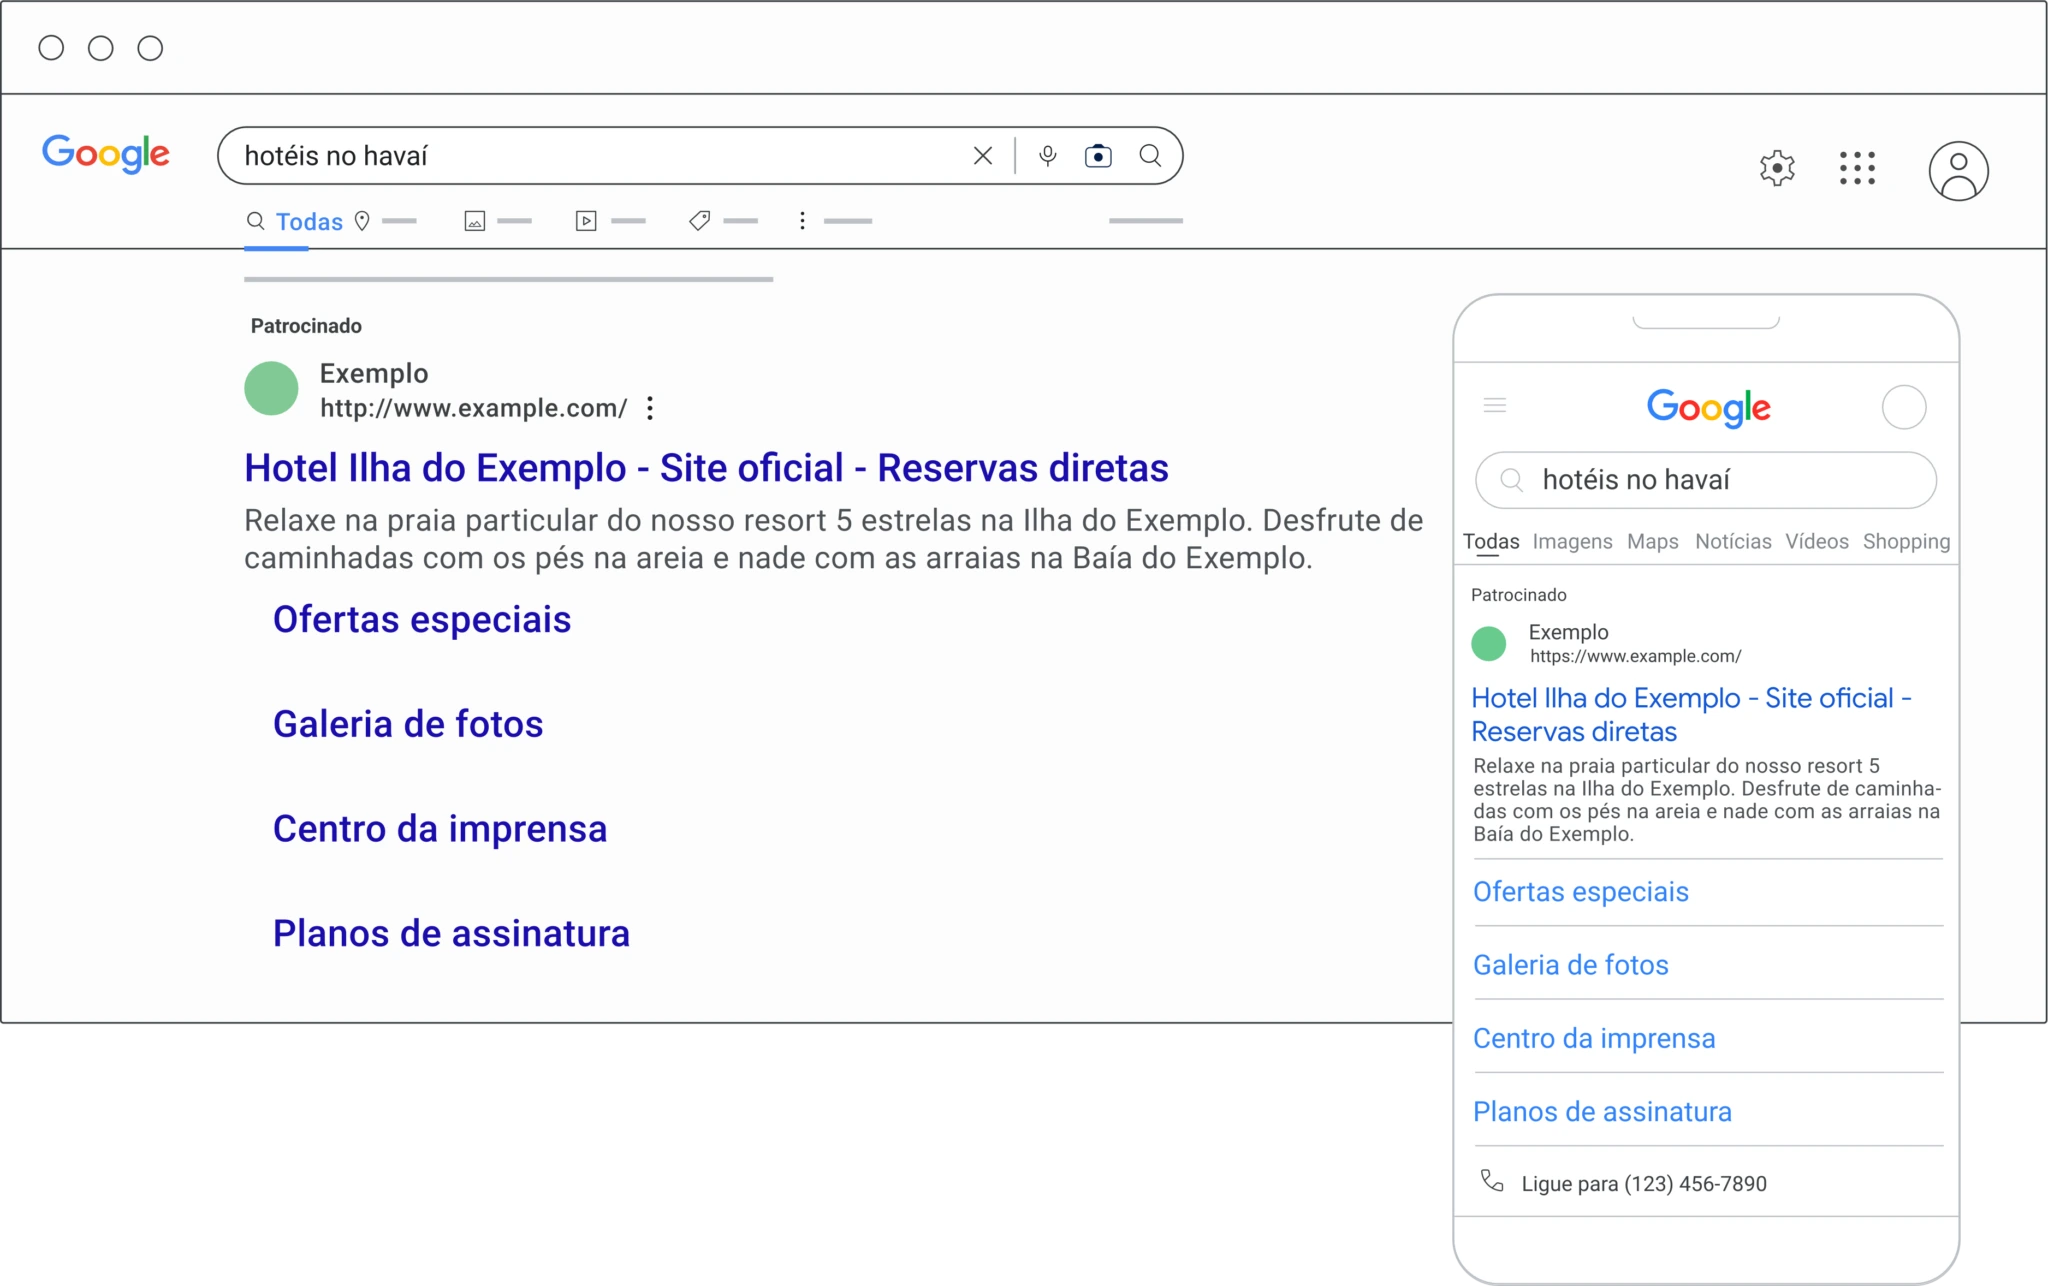
Task: Open the three-dot more filters menu
Action: tap(802, 221)
